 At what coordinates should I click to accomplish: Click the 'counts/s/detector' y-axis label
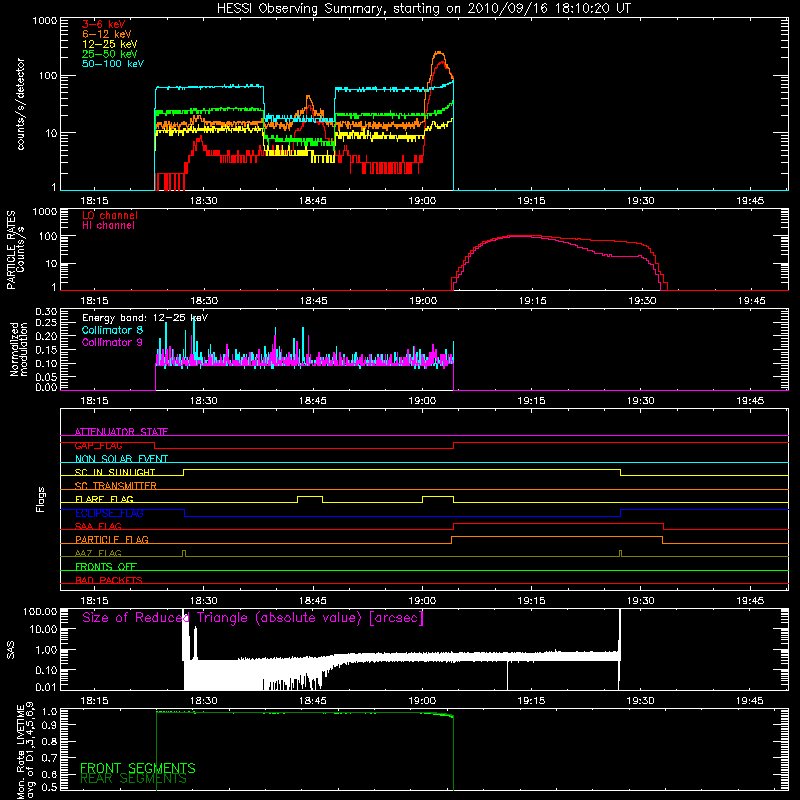tap(20, 104)
